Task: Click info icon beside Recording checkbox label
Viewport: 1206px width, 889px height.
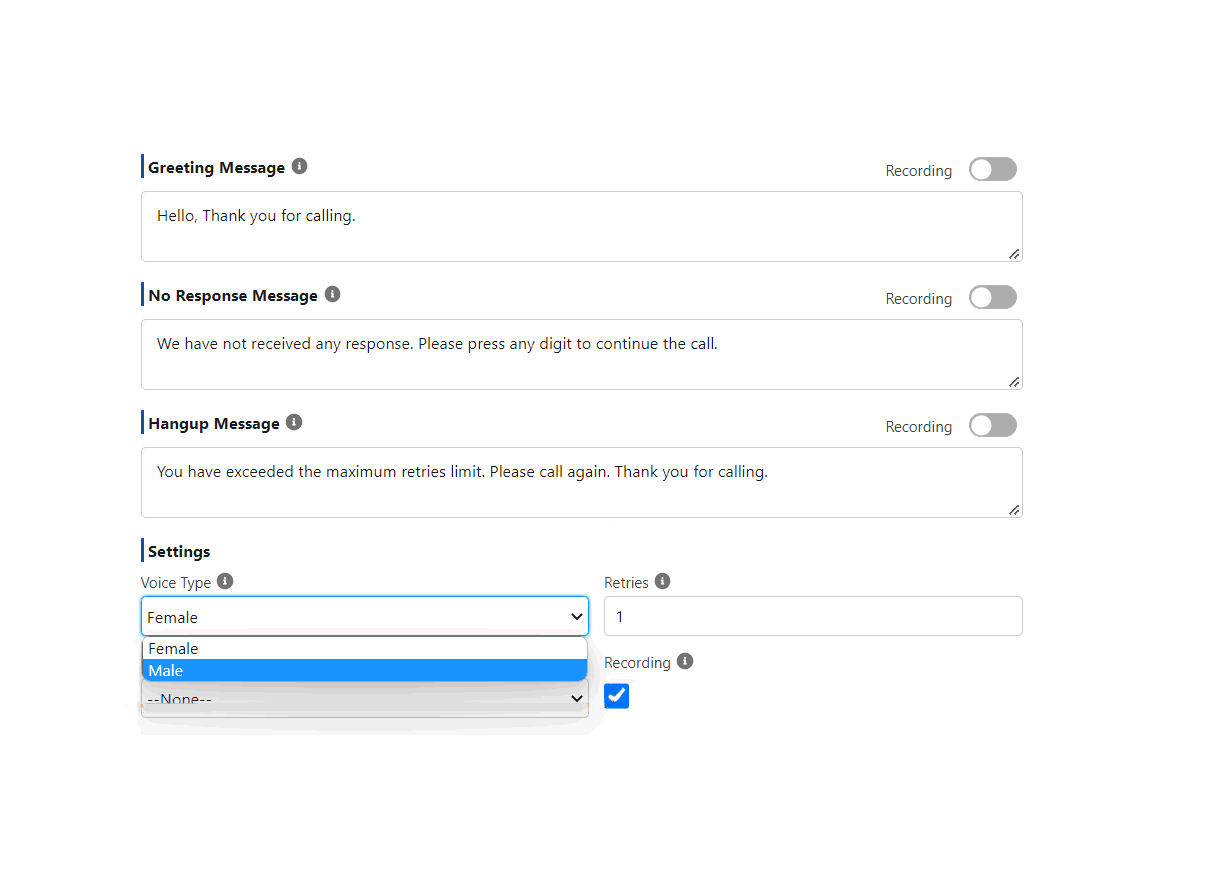Action: coord(684,661)
